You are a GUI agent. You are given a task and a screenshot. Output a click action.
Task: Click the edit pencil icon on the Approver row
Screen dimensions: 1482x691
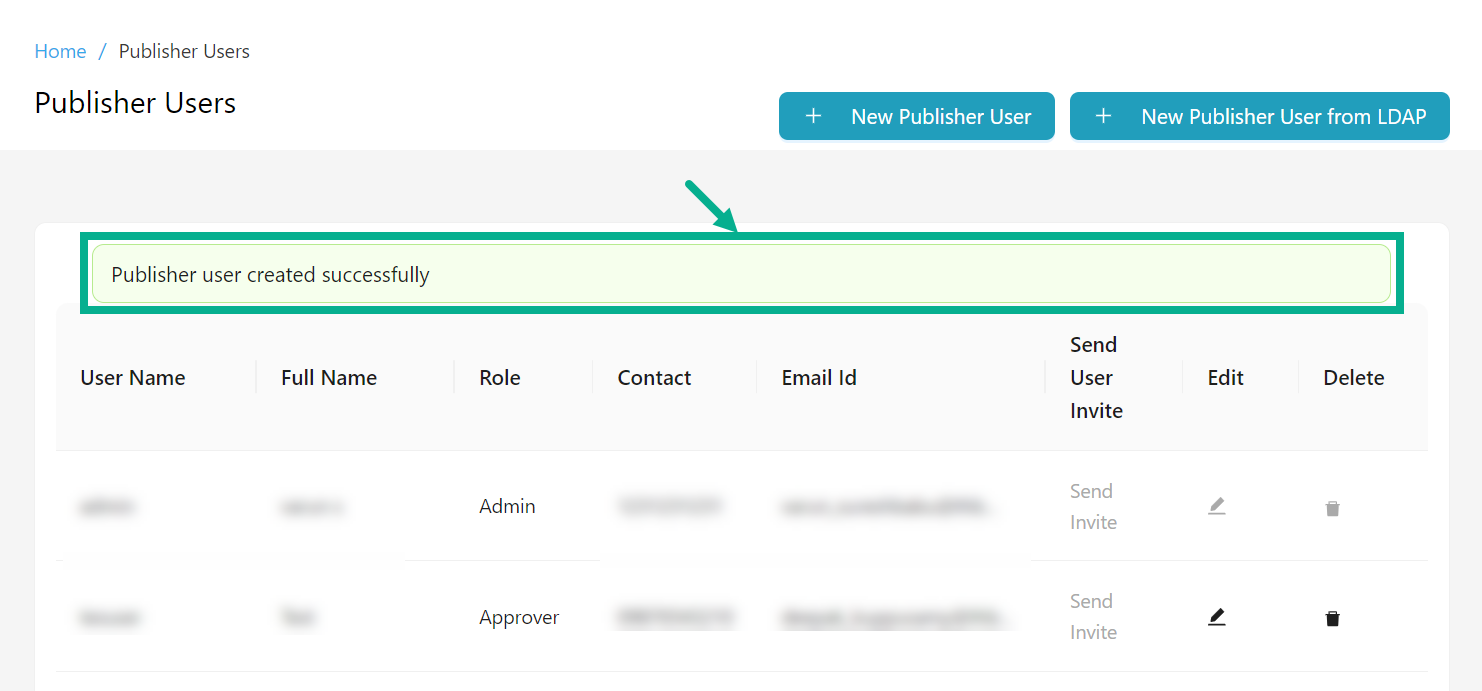1217,617
